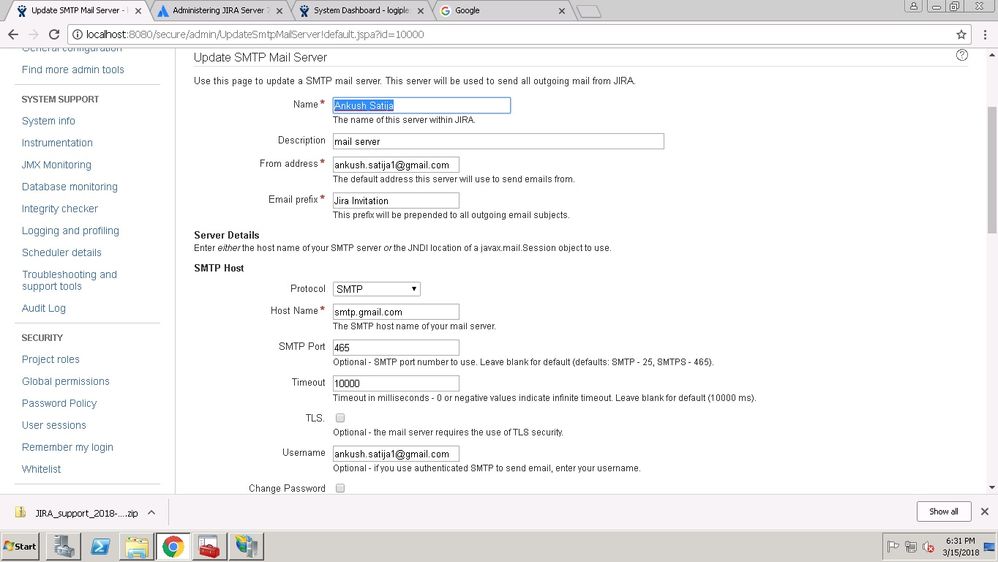
Task: Open the last taskbar application icon
Action: (x=246, y=546)
